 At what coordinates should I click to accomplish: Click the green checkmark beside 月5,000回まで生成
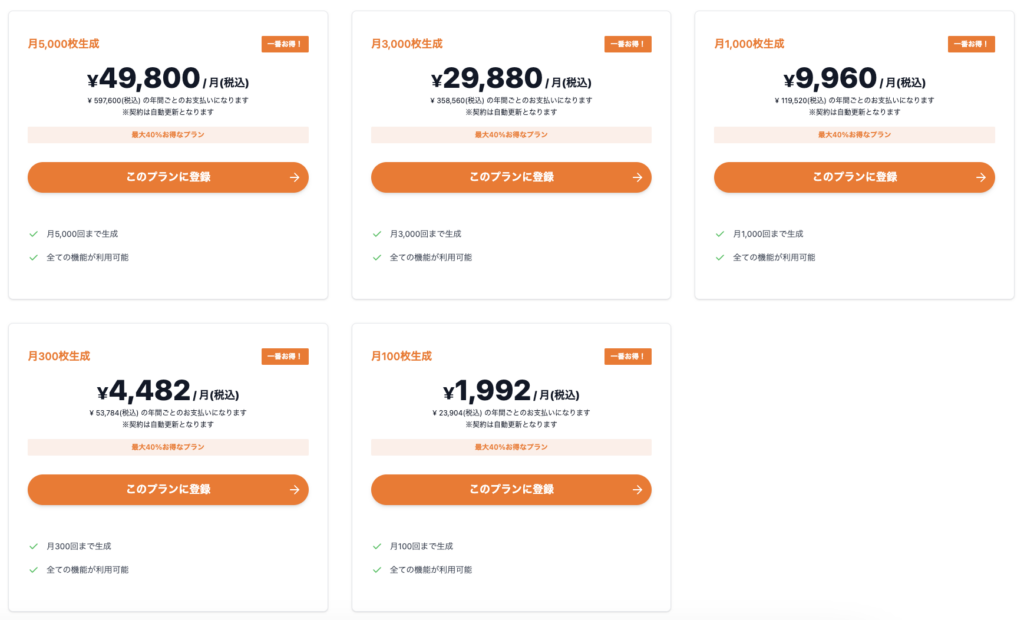(32, 233)
